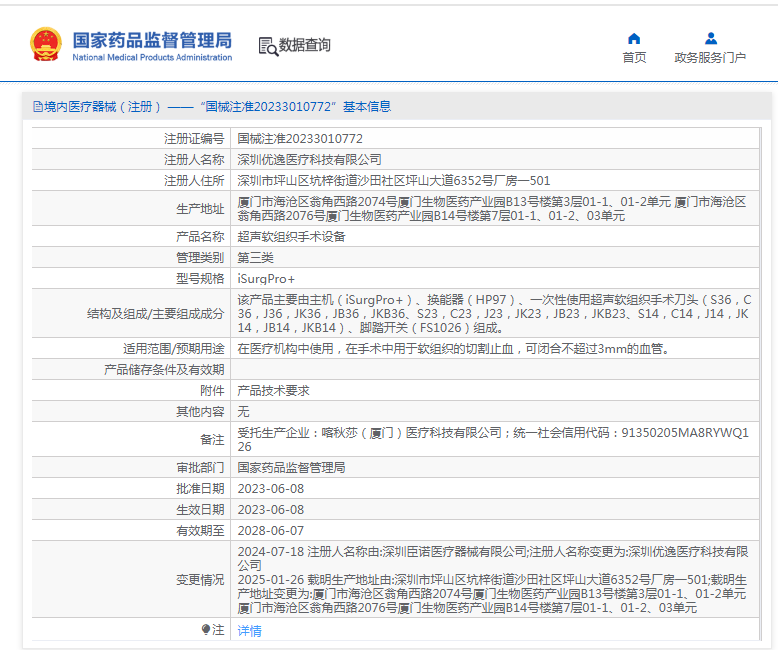The image size is (778, 650).
Task: Open the 政务服务门户 user icon
Action: coord(711,38)
